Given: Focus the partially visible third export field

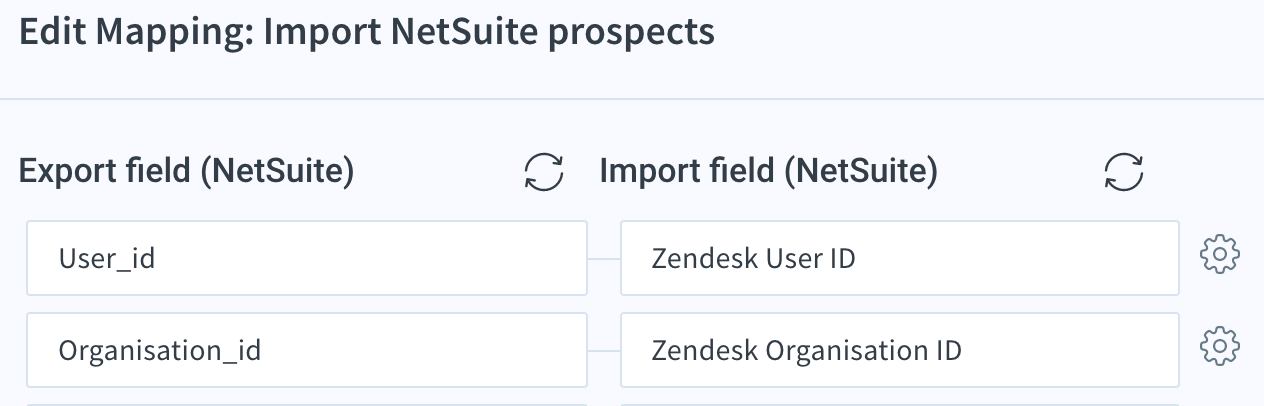Looking at the screenshot, I should click(x=307, y=405).
